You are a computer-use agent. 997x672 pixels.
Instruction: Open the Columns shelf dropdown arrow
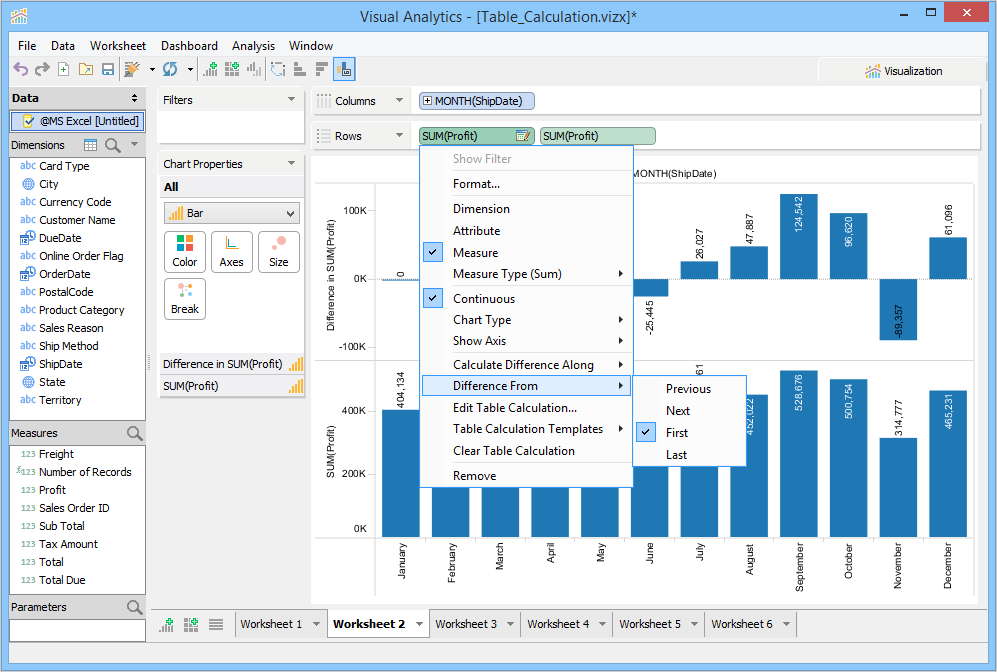(x=399, y=100)
